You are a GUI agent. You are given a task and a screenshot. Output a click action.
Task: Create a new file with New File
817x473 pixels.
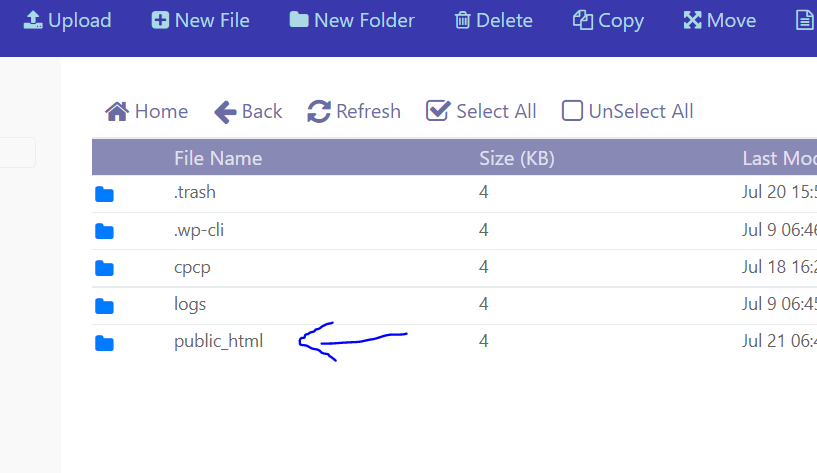201,20
